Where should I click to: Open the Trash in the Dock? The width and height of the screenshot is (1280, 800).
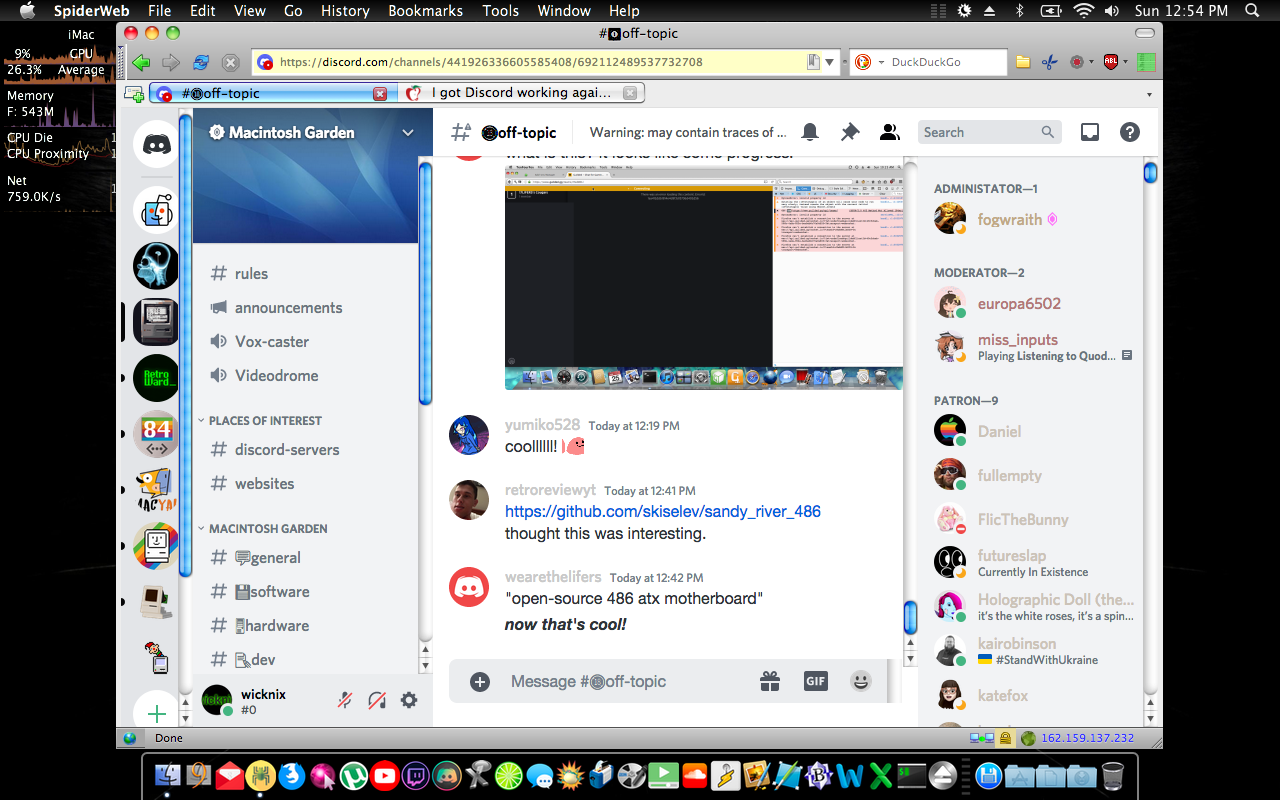click(x=1112, y=775)
